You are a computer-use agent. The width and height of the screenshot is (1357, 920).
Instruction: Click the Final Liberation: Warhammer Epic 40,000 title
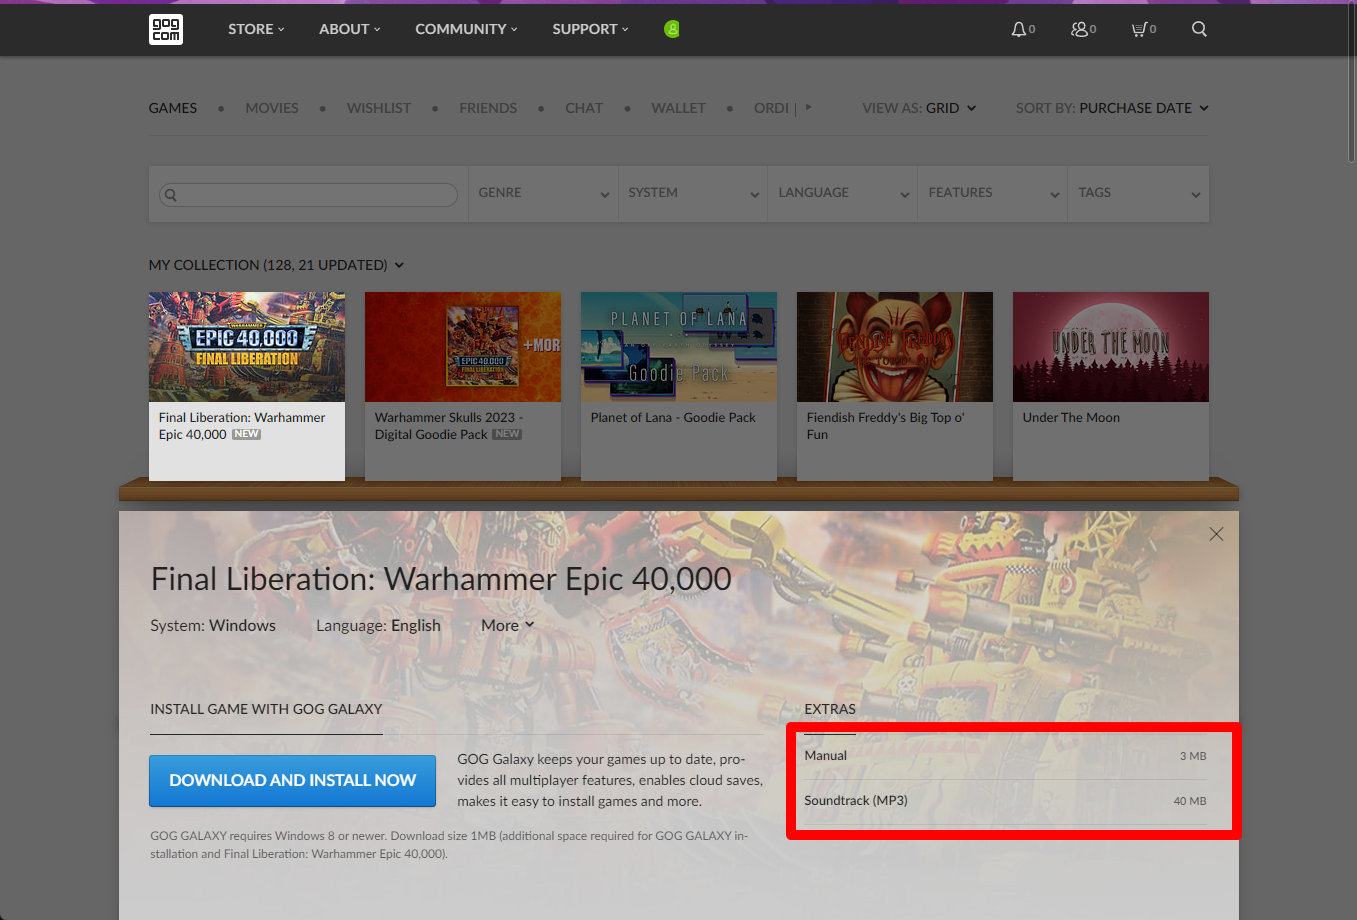pyautogui.click(x=441, y=579)
